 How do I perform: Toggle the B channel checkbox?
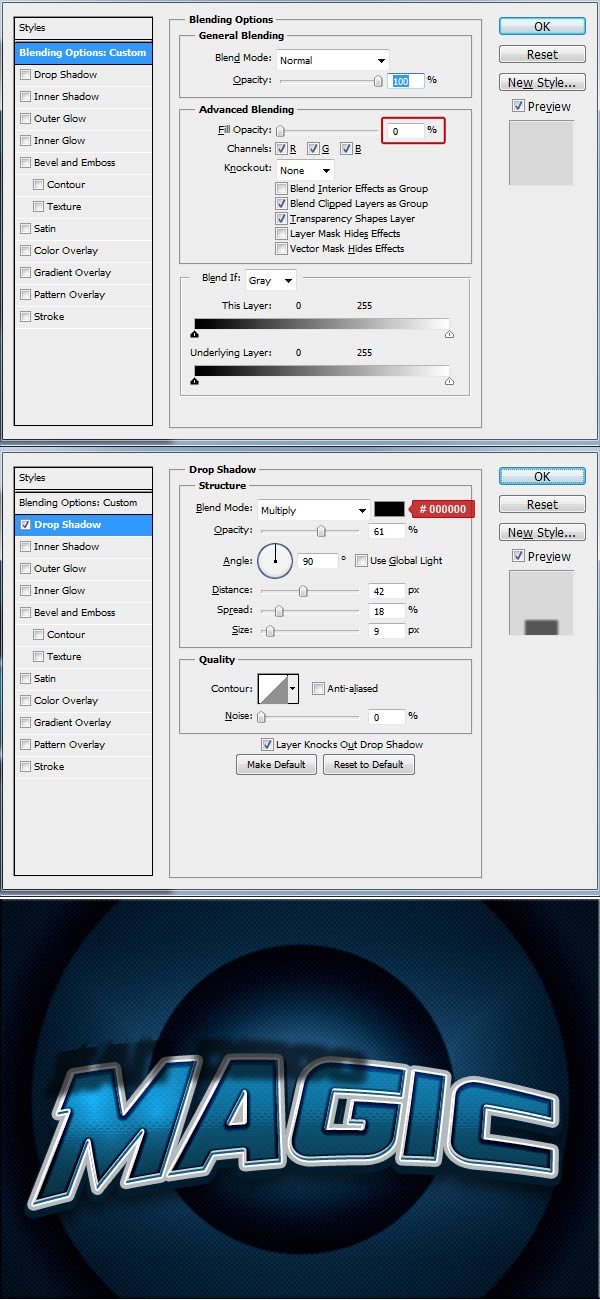pos(345,149)
